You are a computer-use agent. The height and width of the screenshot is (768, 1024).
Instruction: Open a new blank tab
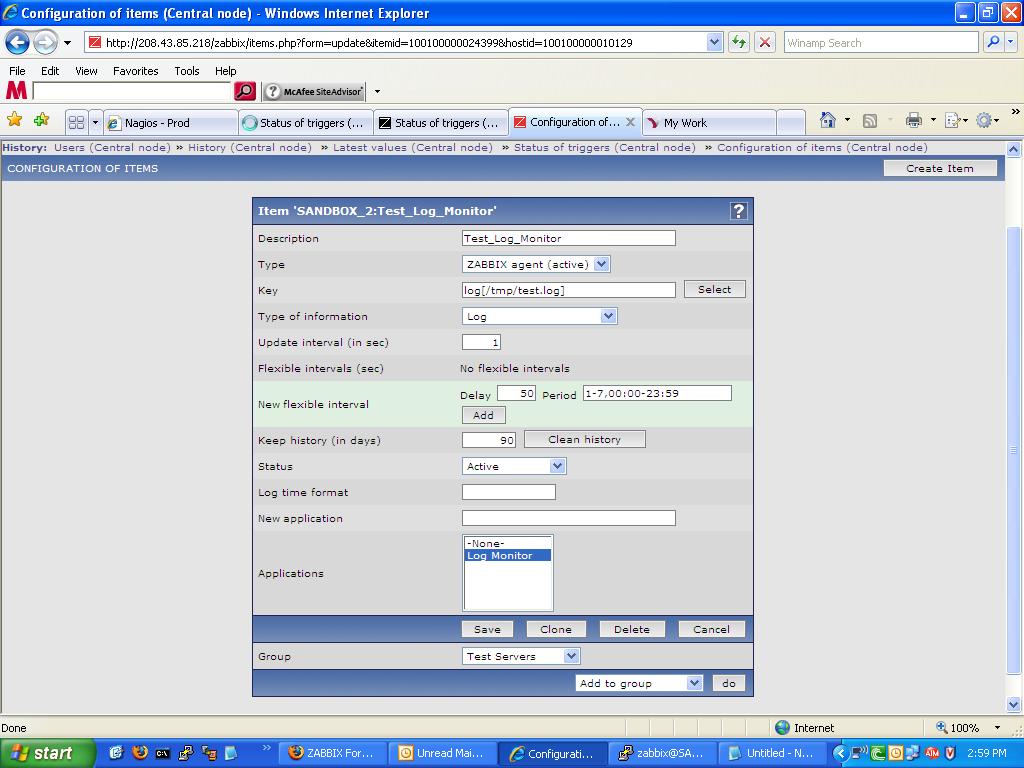[791, 123]
